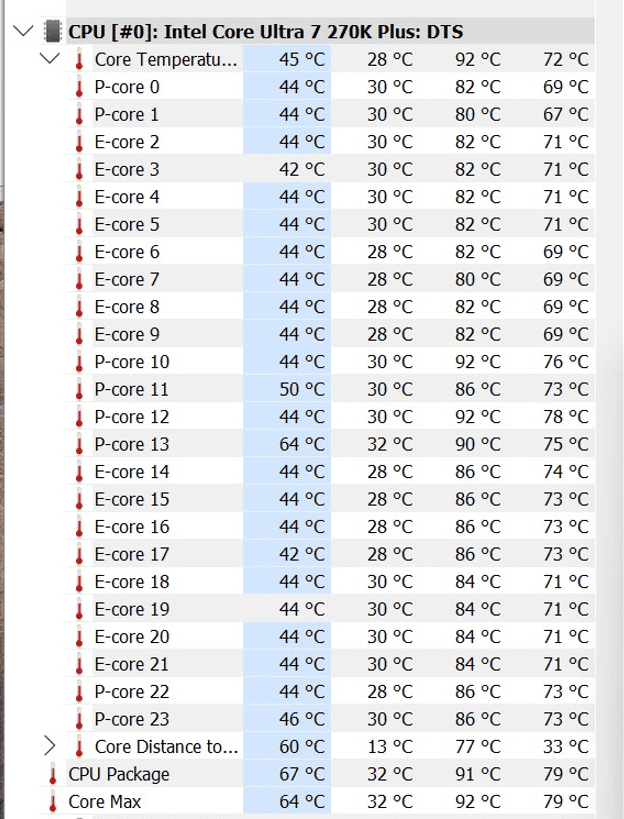Viewport: 624px width, 819px height.
Task: Select the E-core 19 sensor label
Action: point(132,609)
